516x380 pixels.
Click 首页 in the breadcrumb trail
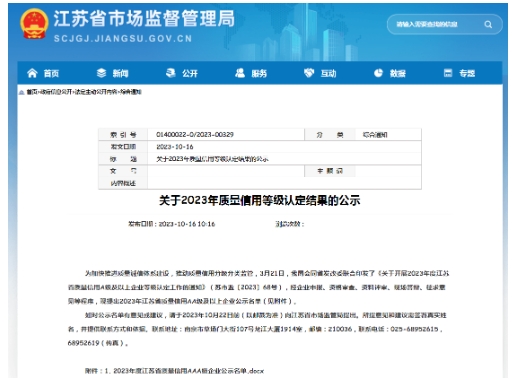click(x=32, y=92)
